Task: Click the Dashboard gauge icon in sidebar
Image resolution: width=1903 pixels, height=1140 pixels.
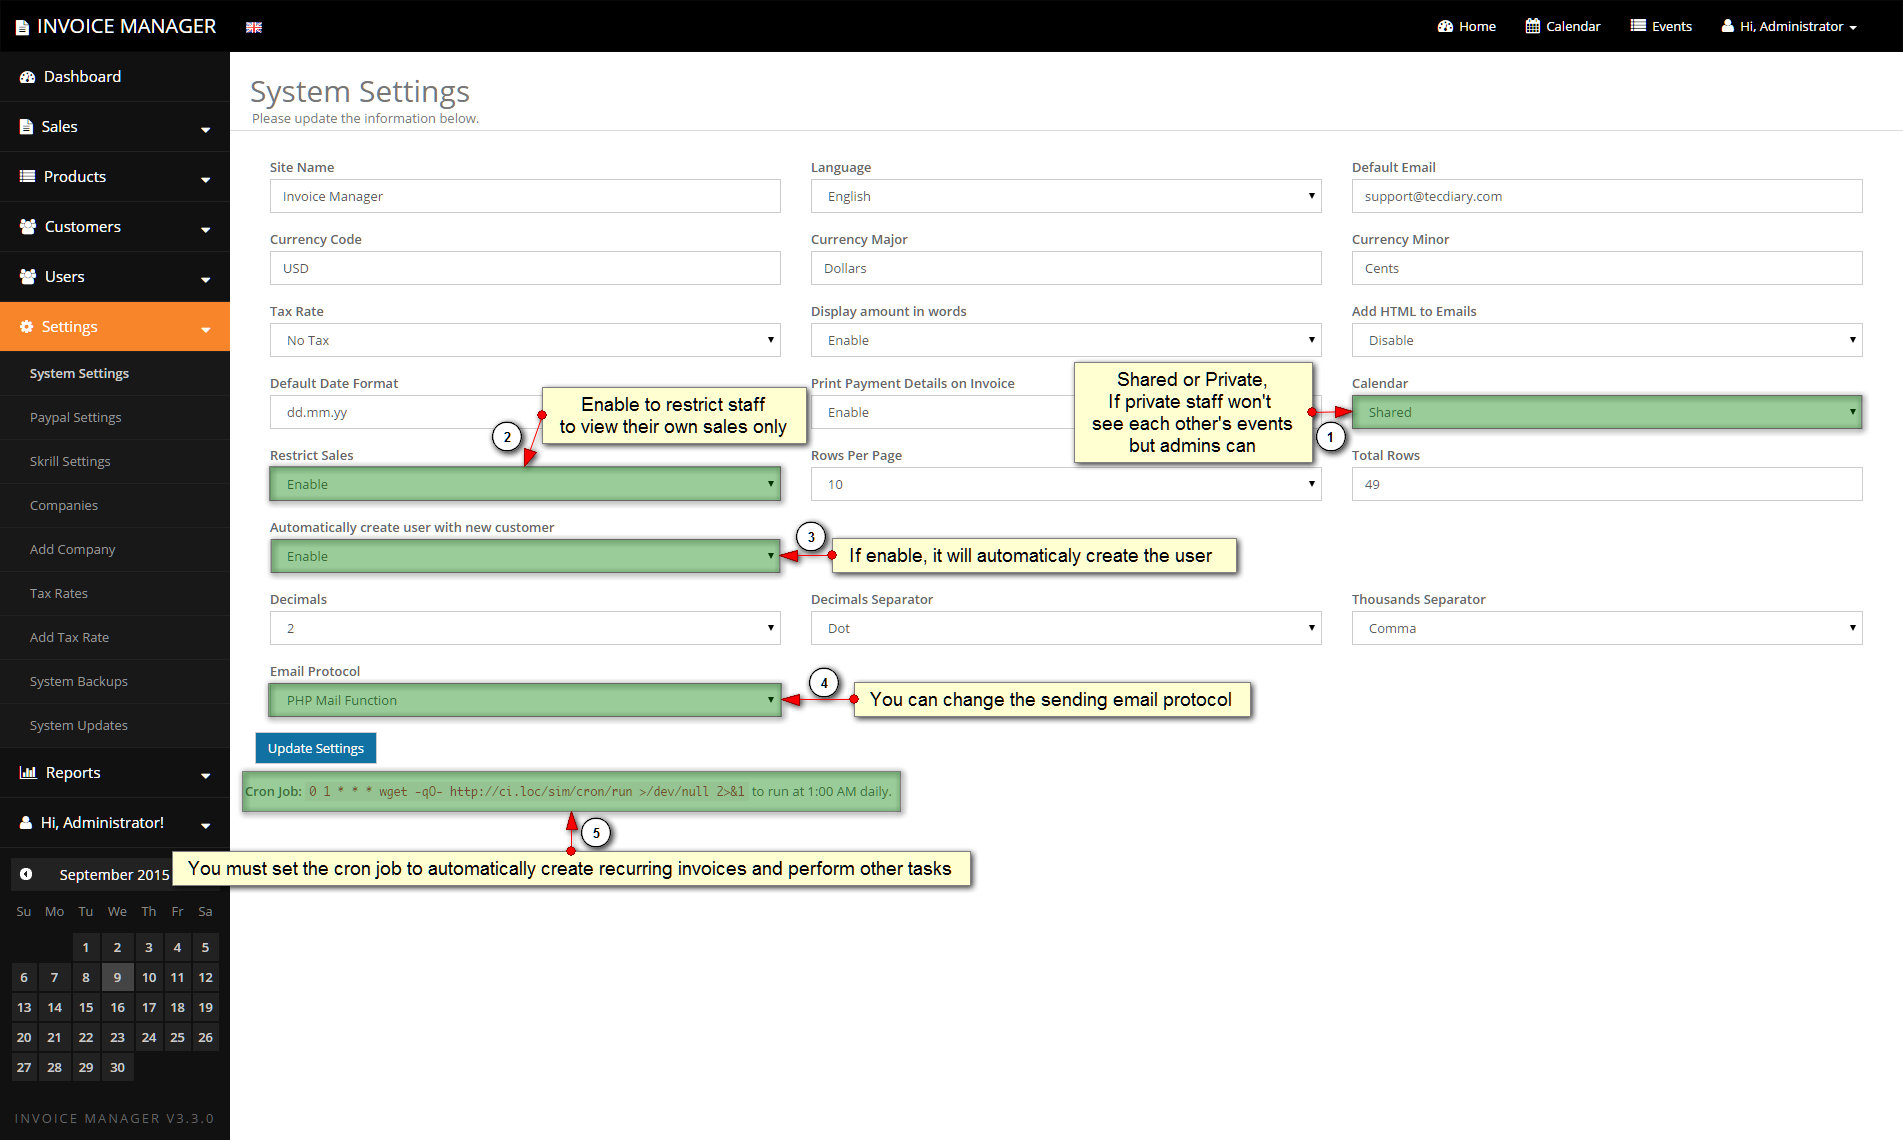Action: (x=27, y=77)
